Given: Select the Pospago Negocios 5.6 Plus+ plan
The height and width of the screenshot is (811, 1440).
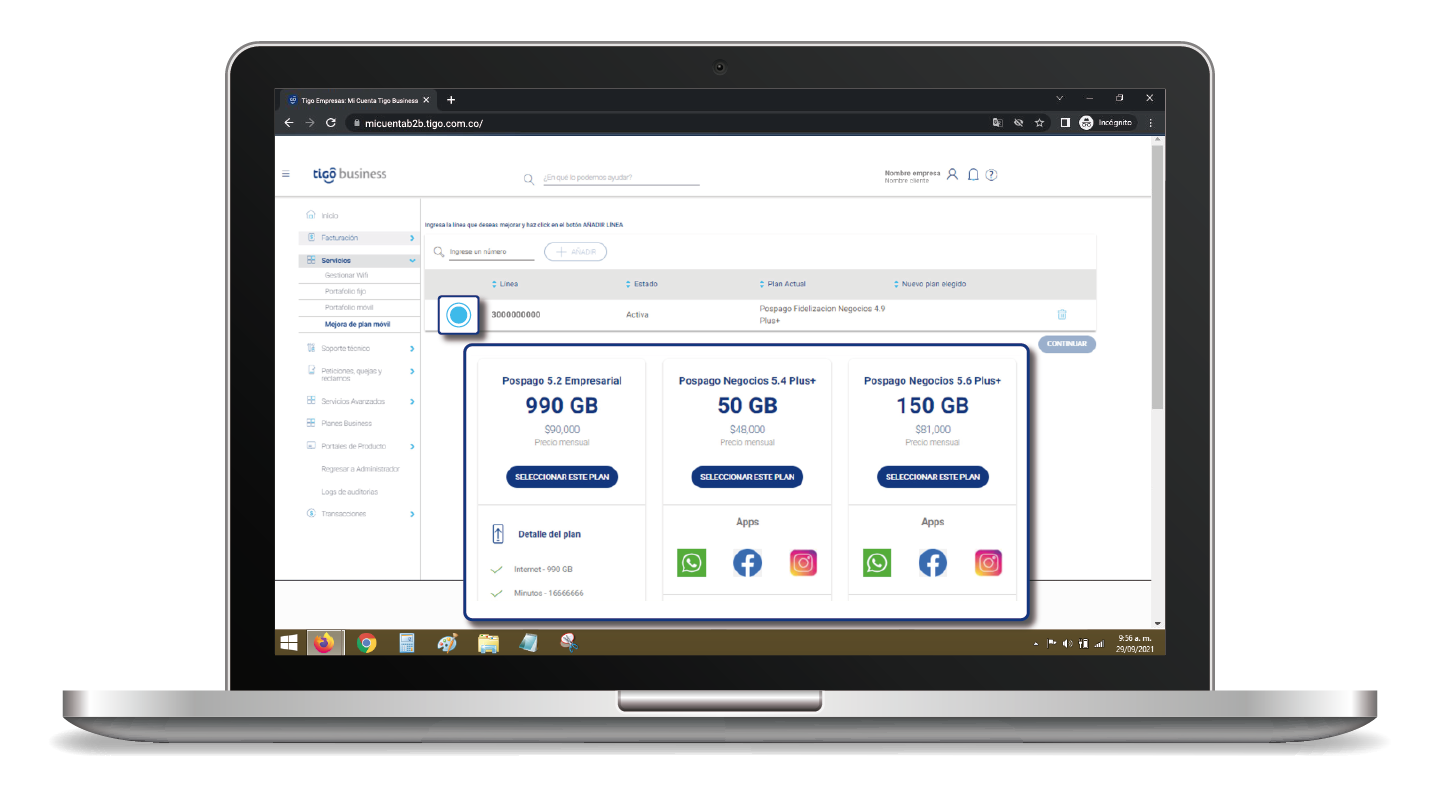Looking at the screenshot, I should (x=933, y=477).
